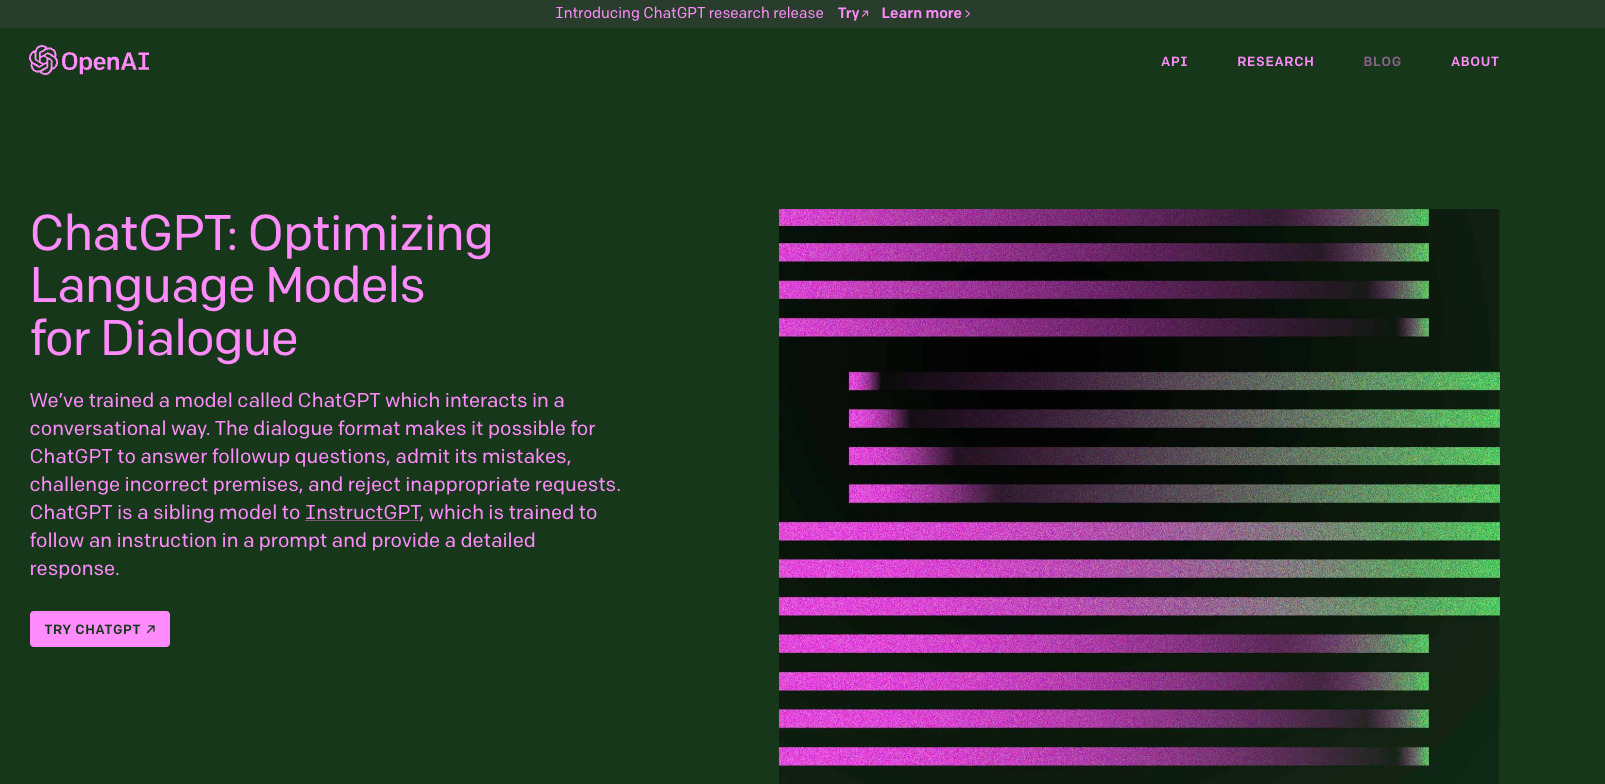
Task: Click Learn more in the top banner
Action: tap(926, 13)
